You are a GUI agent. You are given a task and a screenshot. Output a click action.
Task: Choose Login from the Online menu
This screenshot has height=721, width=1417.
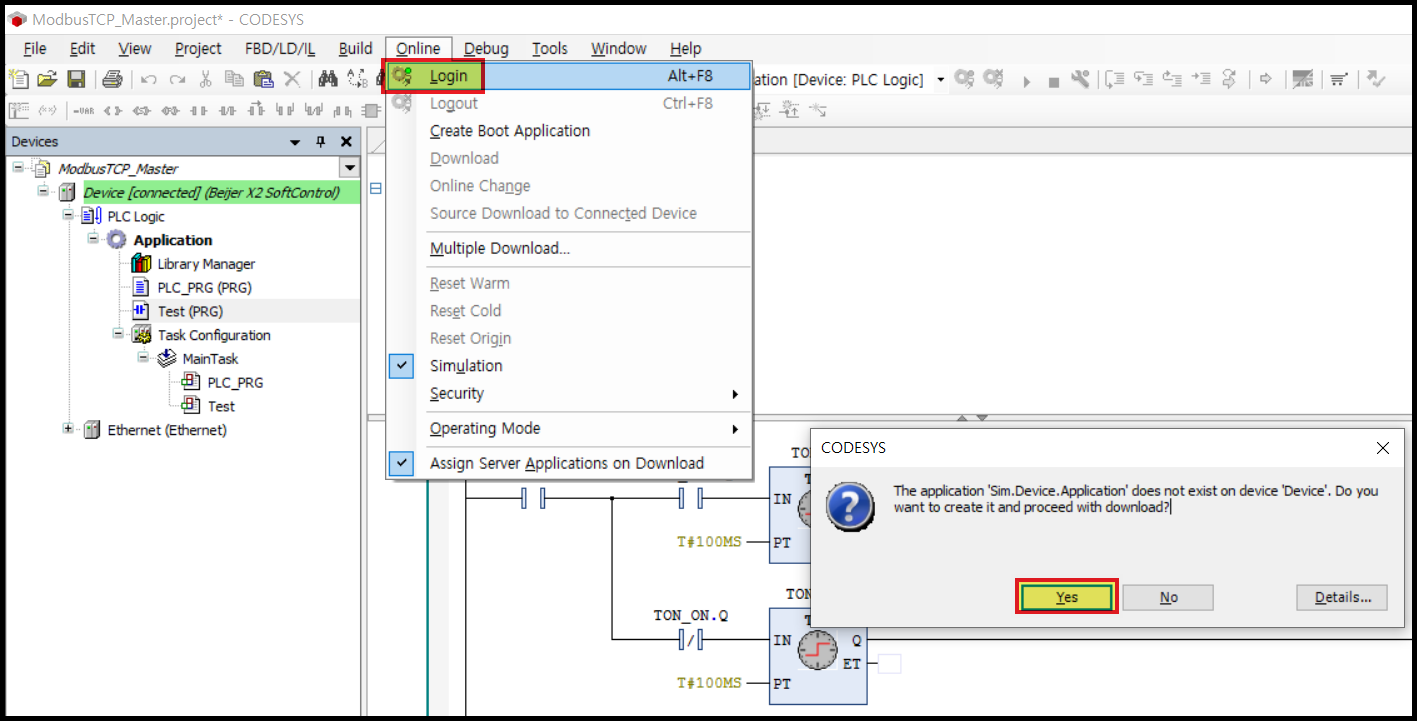(569, 76)
